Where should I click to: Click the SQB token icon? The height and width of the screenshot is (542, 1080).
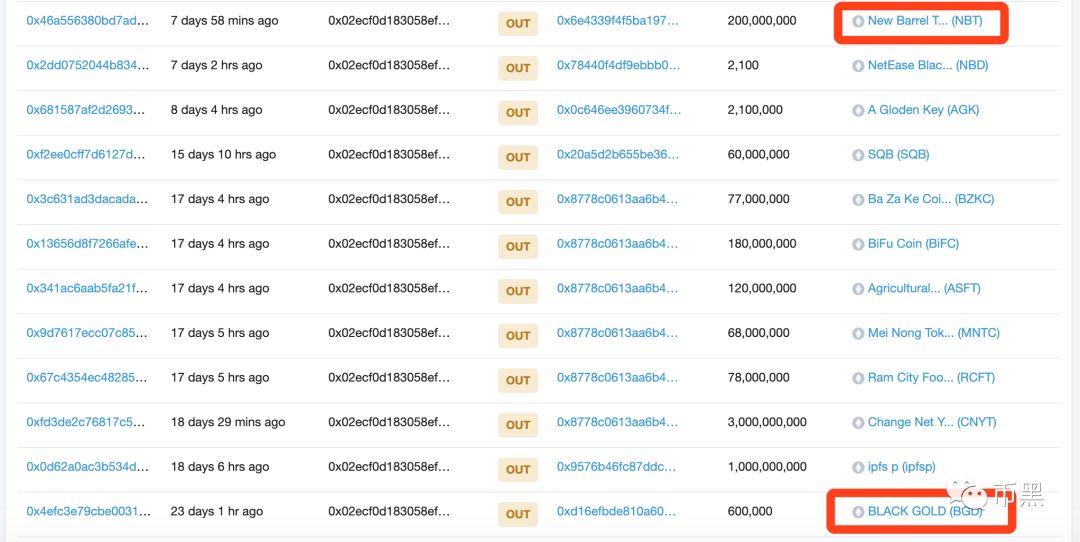(x=858, y=156)
